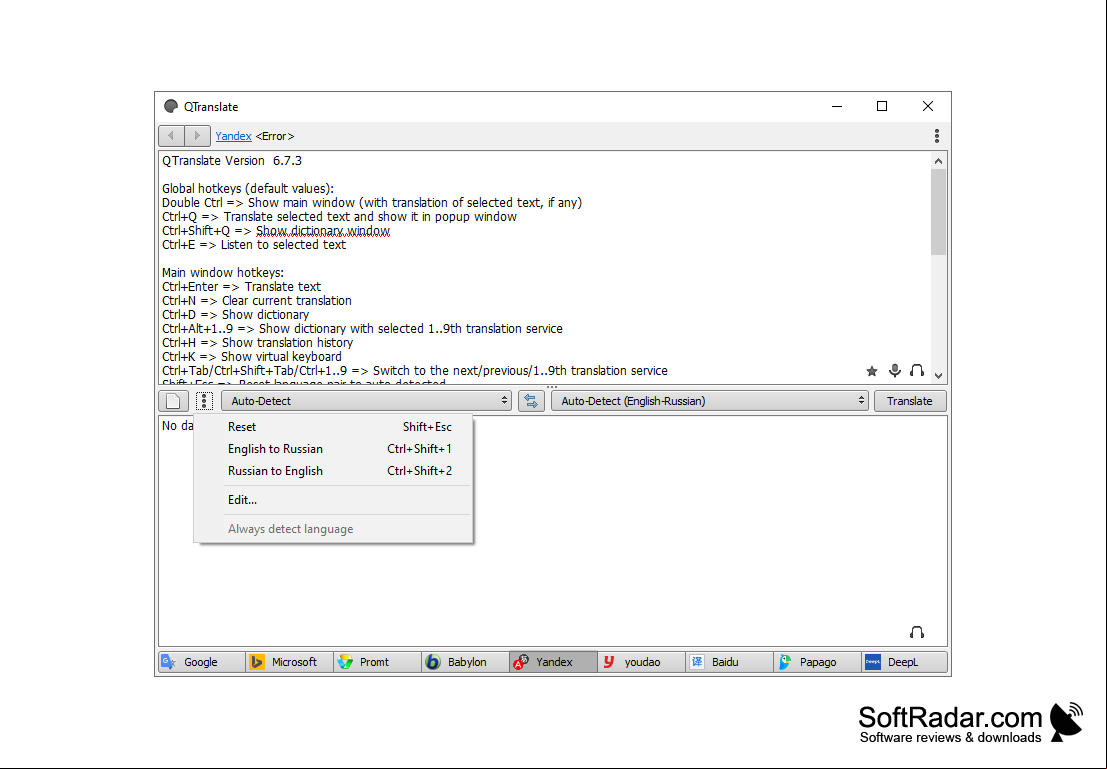The width and height of the screenshot is (1107, 769).
Task: Maximize the QTranslate window
Action: point(882,107)
